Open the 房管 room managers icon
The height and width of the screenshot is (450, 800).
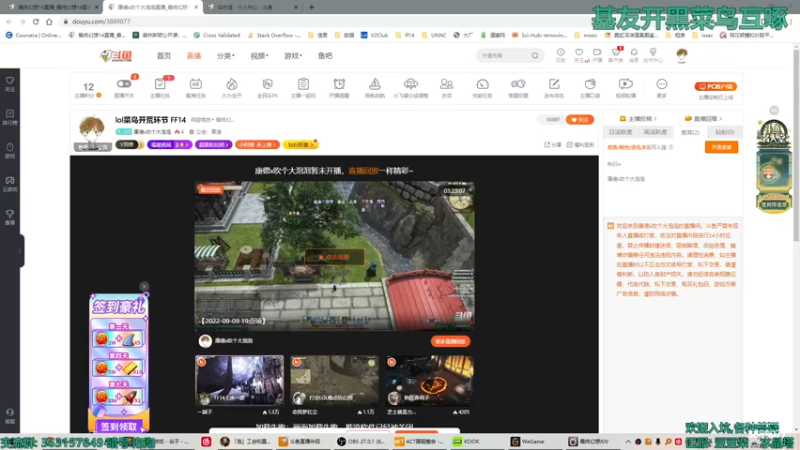446,87
